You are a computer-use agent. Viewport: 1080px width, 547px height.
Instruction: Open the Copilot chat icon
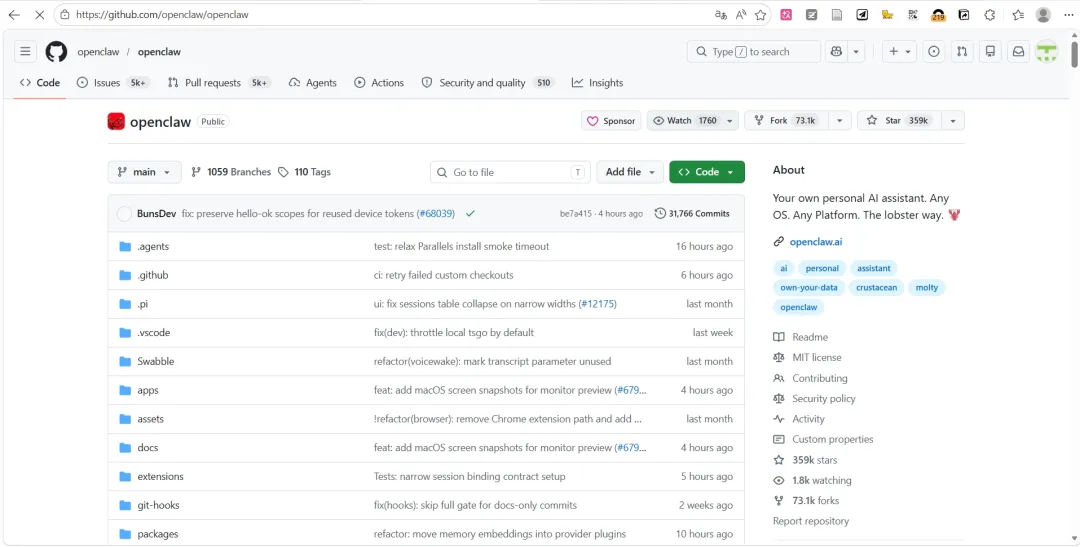(836, 52)
